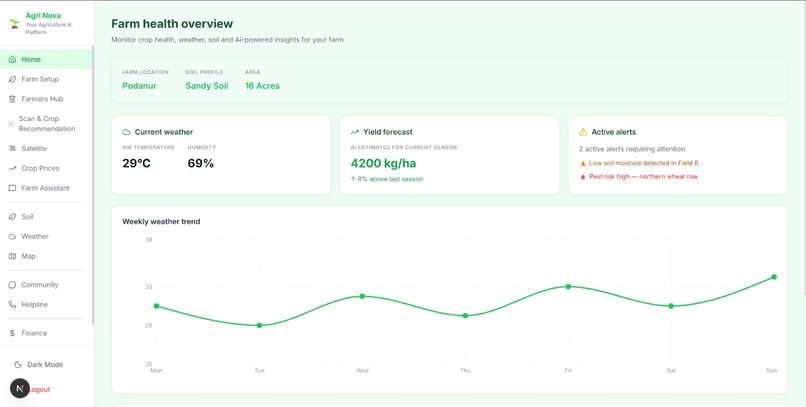The height and width of the screenshot is (407, 806).
Task: Click the 8% above last season text
Action: click(x=387, y=179)
